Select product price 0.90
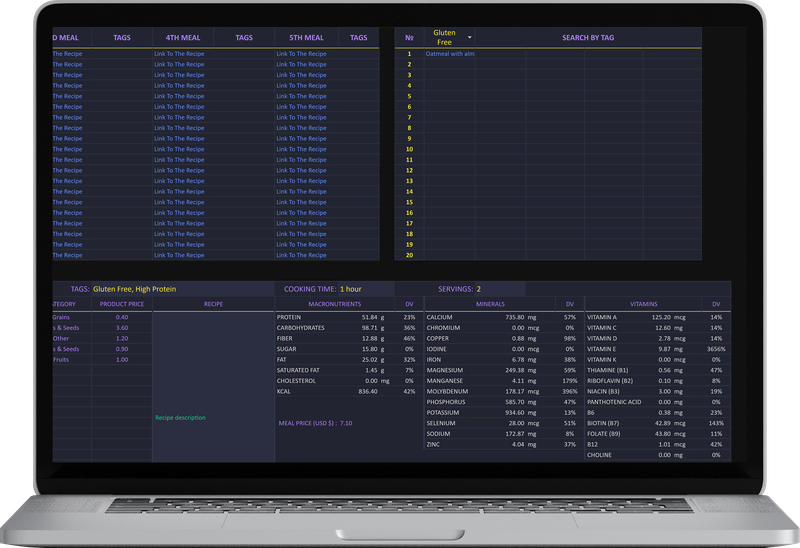Viewport: 800px width, 548px height. (x=122, y=349)
